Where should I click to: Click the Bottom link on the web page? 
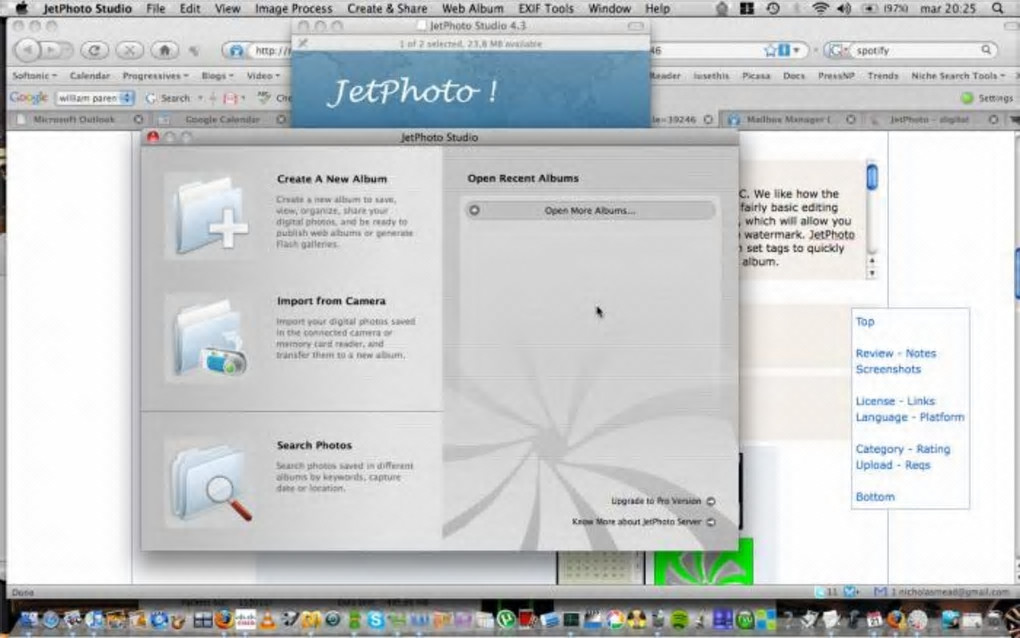pyautogui.click(x=875, y=497)
